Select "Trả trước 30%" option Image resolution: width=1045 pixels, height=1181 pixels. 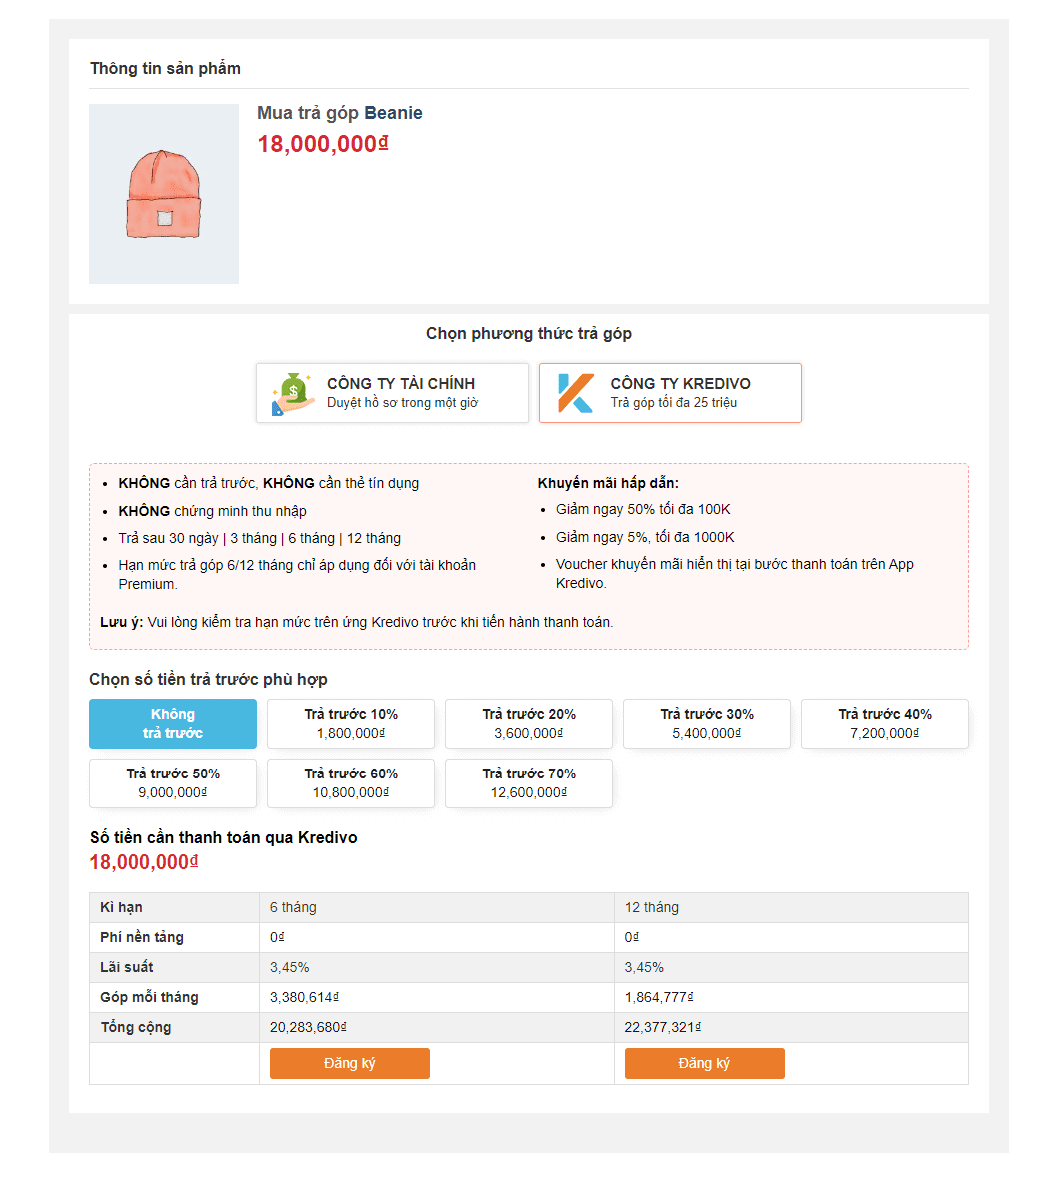click(x=706, y=723)
